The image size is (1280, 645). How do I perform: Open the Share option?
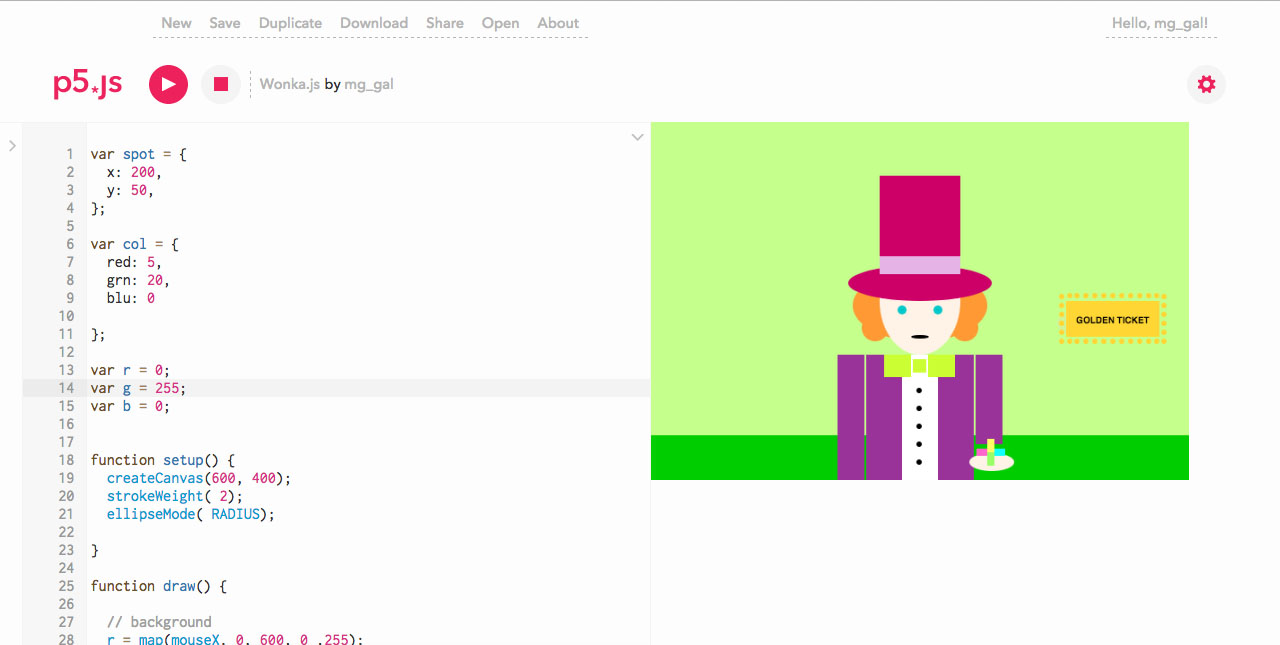pos(445,23)
